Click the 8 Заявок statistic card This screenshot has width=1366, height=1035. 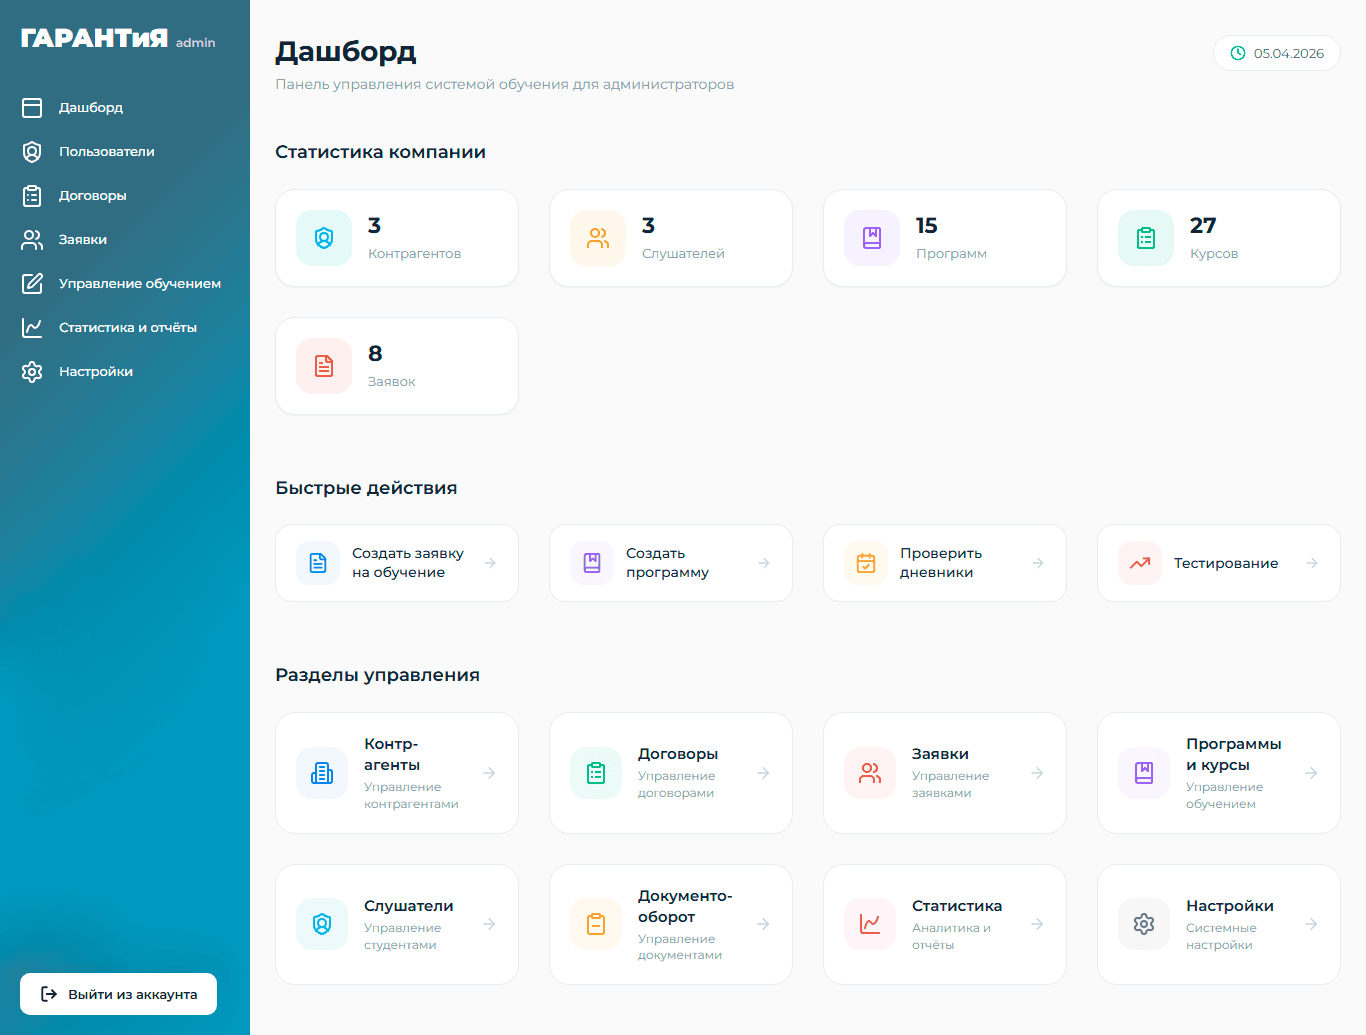click(x=397, y=366)
